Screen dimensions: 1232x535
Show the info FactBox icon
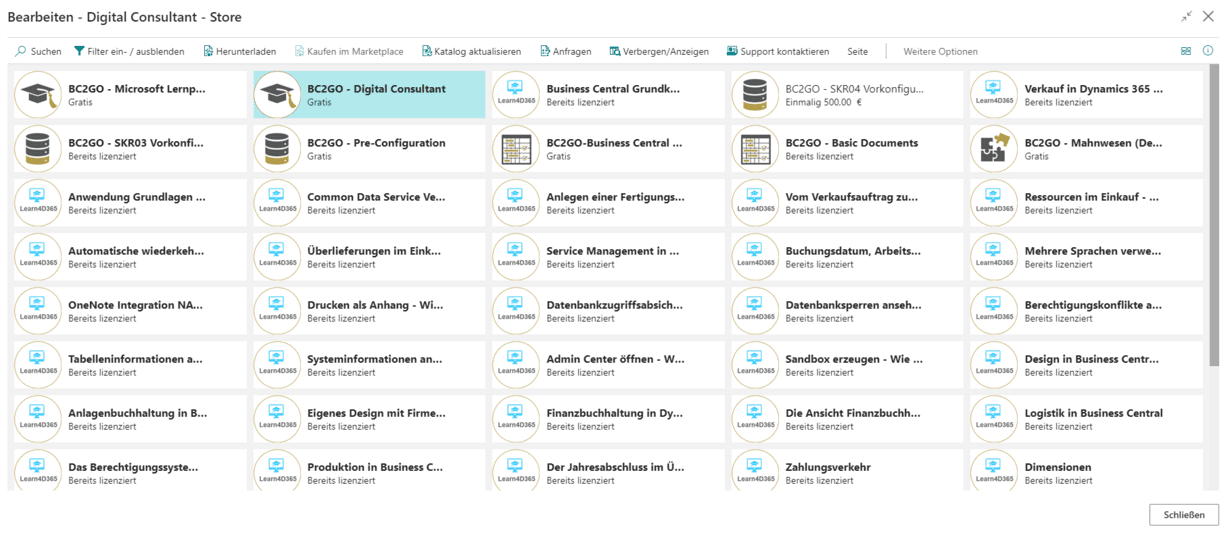tap(1208, 51)
